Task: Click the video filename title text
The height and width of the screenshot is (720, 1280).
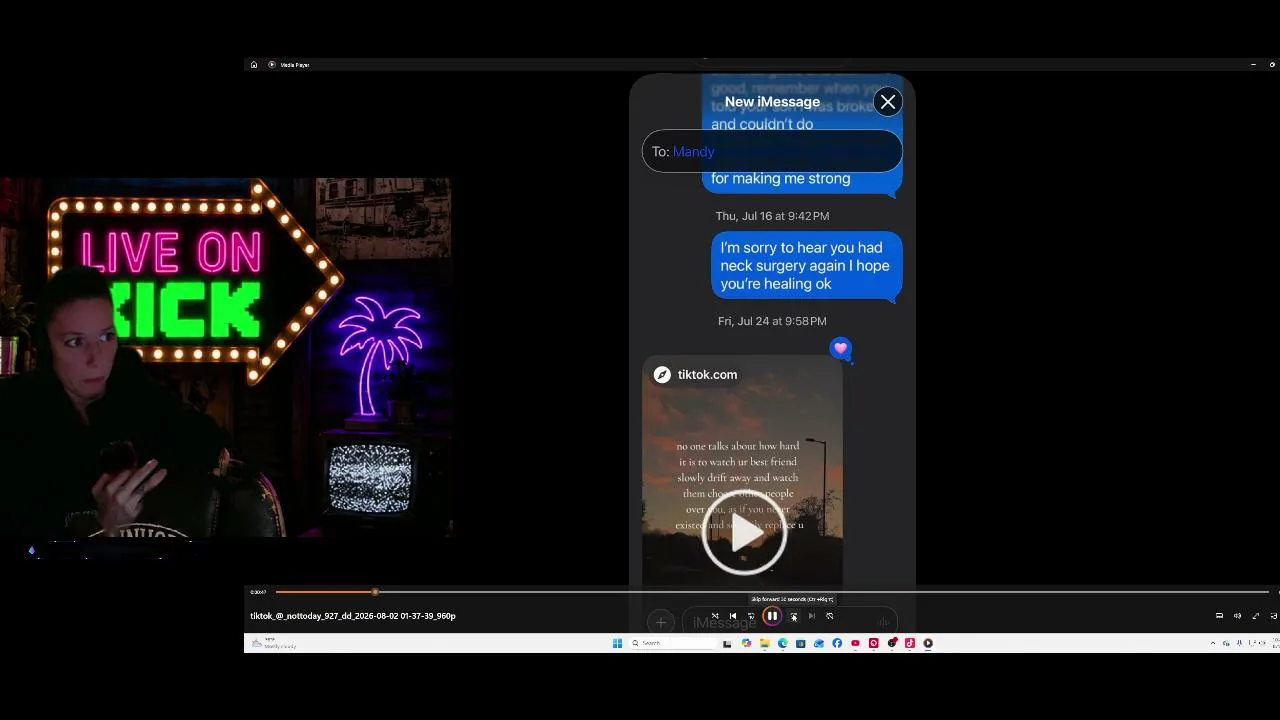Action: pos(353,616)
